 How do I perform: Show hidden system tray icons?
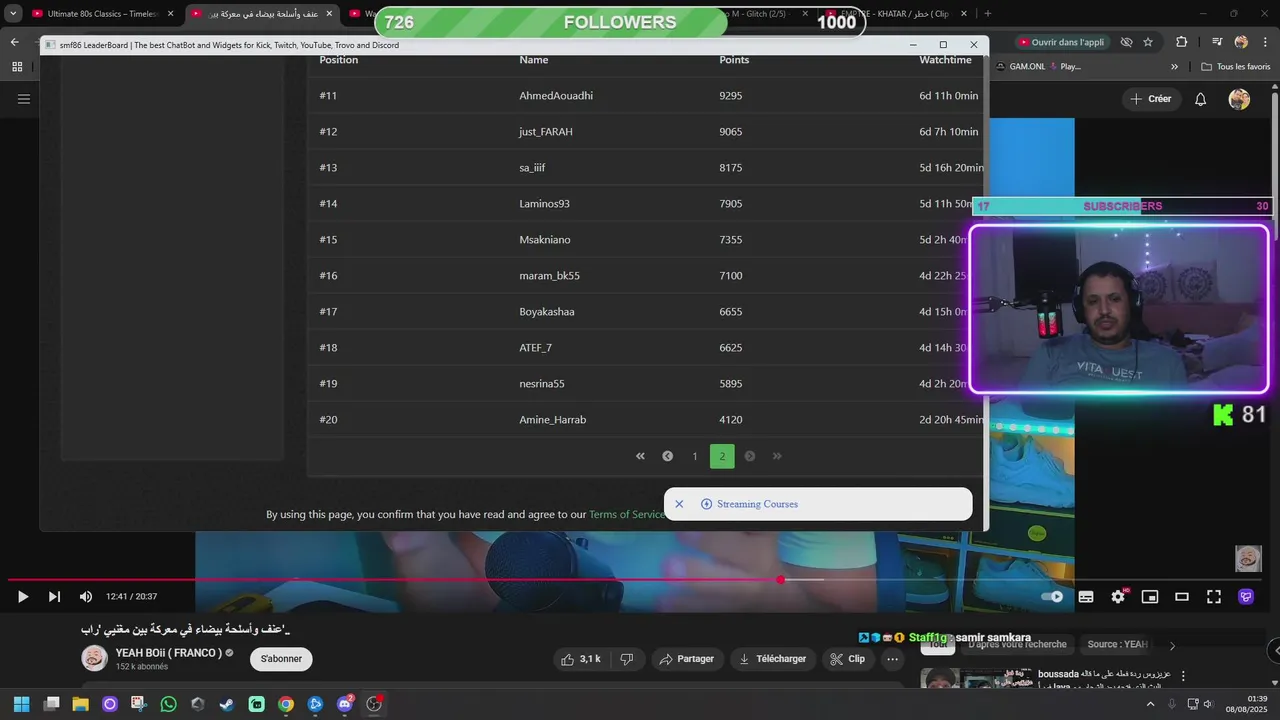tap(1150, 704)
